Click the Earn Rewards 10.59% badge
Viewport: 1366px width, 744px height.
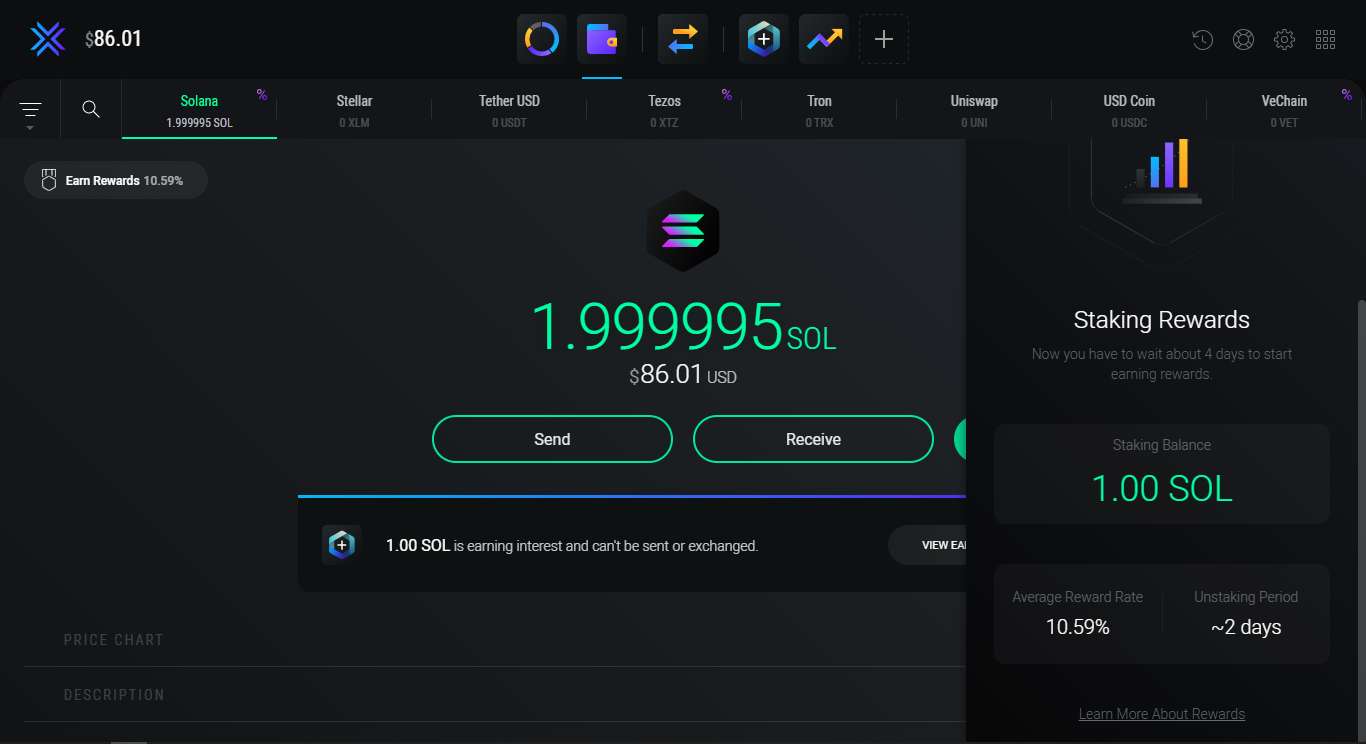[116, 181]
